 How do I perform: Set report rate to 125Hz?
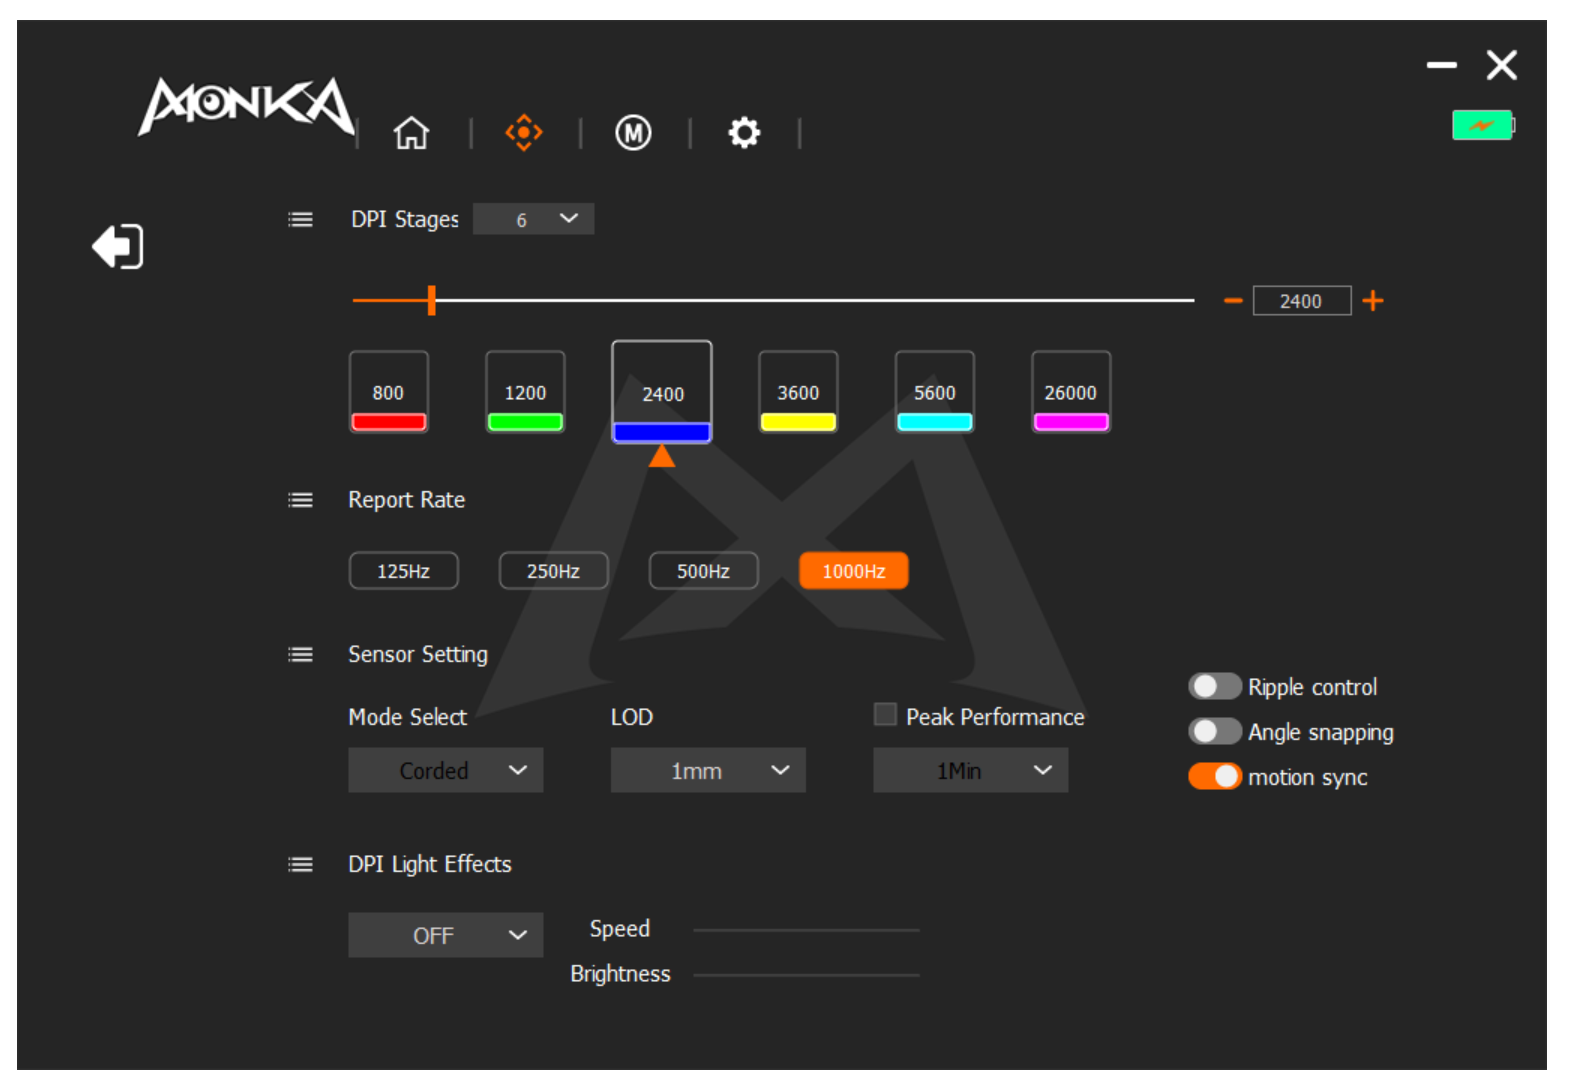[x=403, y=571]
